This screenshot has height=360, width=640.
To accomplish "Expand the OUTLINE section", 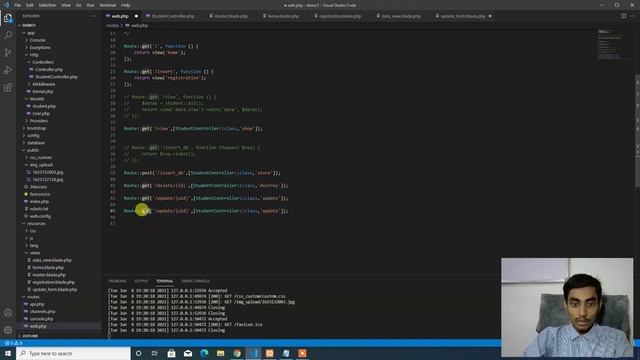I will pyautogui.click(x=30, y=336).
